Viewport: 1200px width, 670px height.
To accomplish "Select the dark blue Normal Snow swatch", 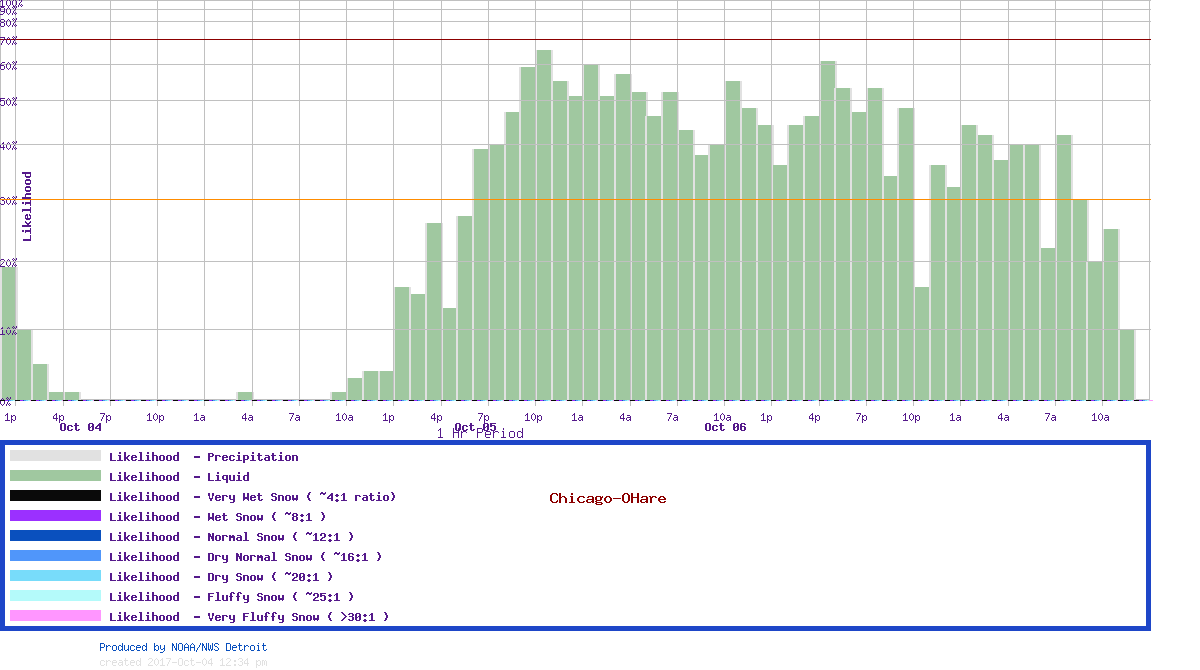I will click(55, 536).
